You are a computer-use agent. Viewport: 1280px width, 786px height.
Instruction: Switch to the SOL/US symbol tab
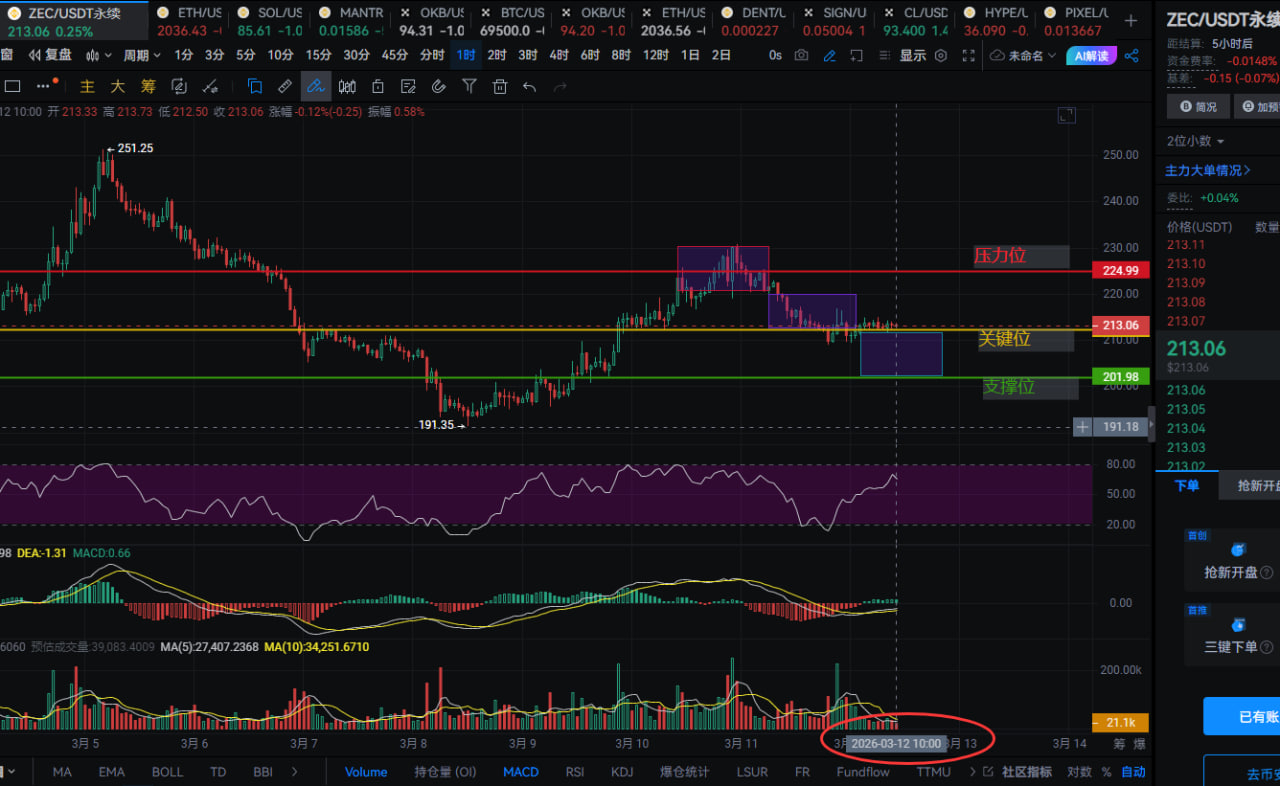(x=268, y=20)
